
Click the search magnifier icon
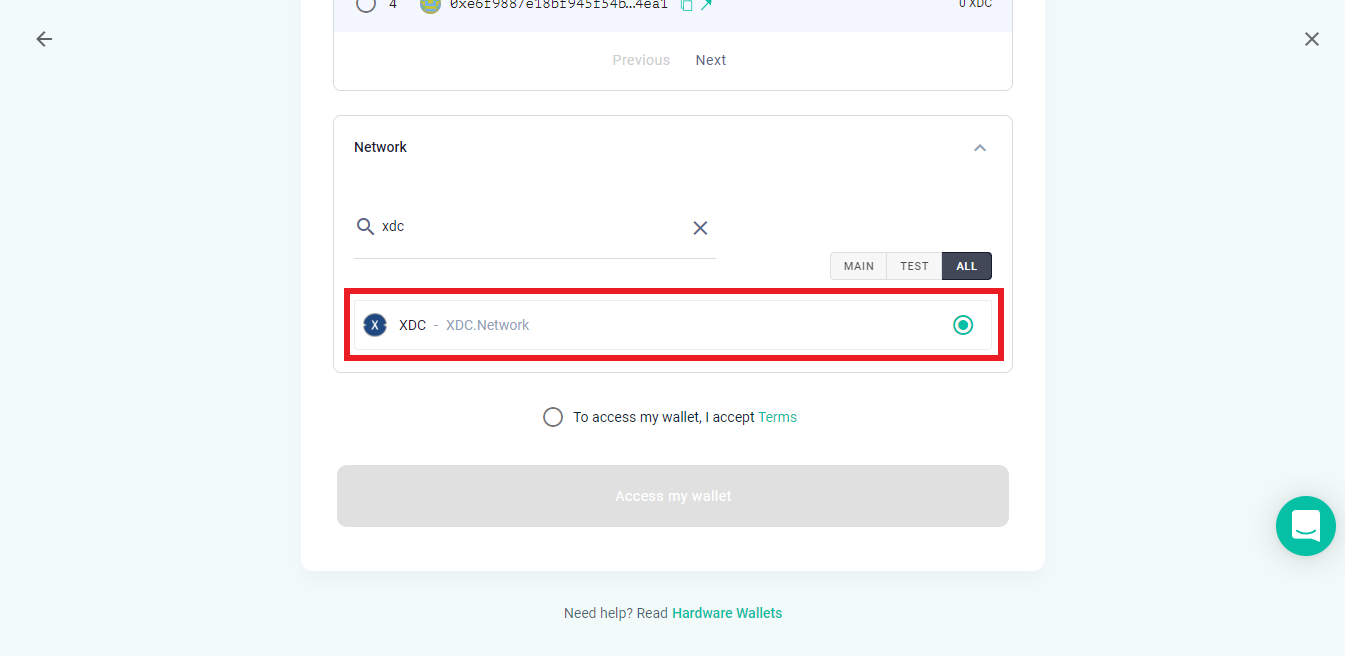tap(365, 227)
